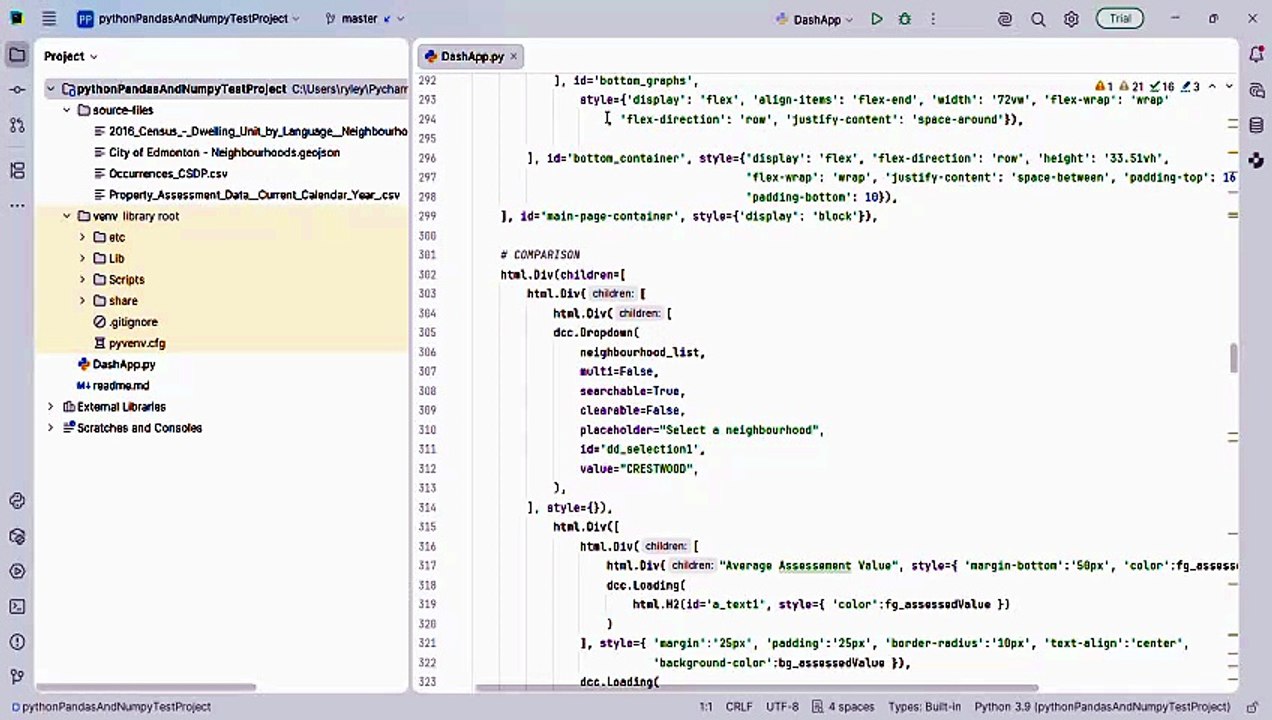Click the Trial license button
Viewport: 1272px width, 720px height.
coord(1120,19)
